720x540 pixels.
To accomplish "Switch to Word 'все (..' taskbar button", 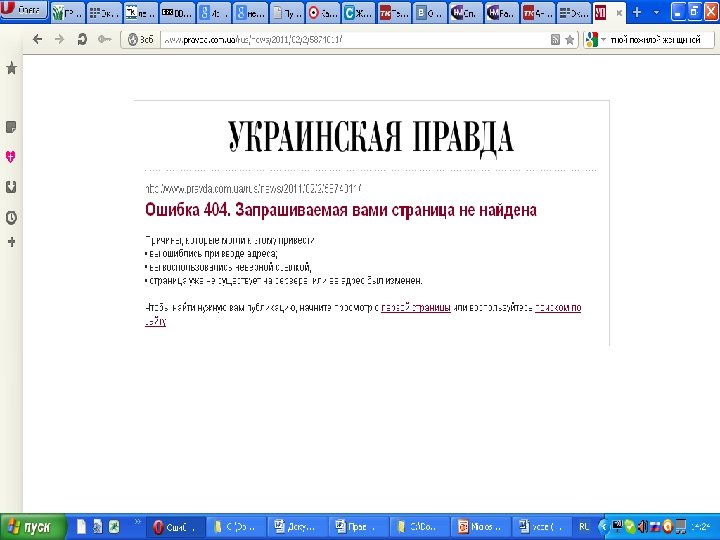I will 542,527.
